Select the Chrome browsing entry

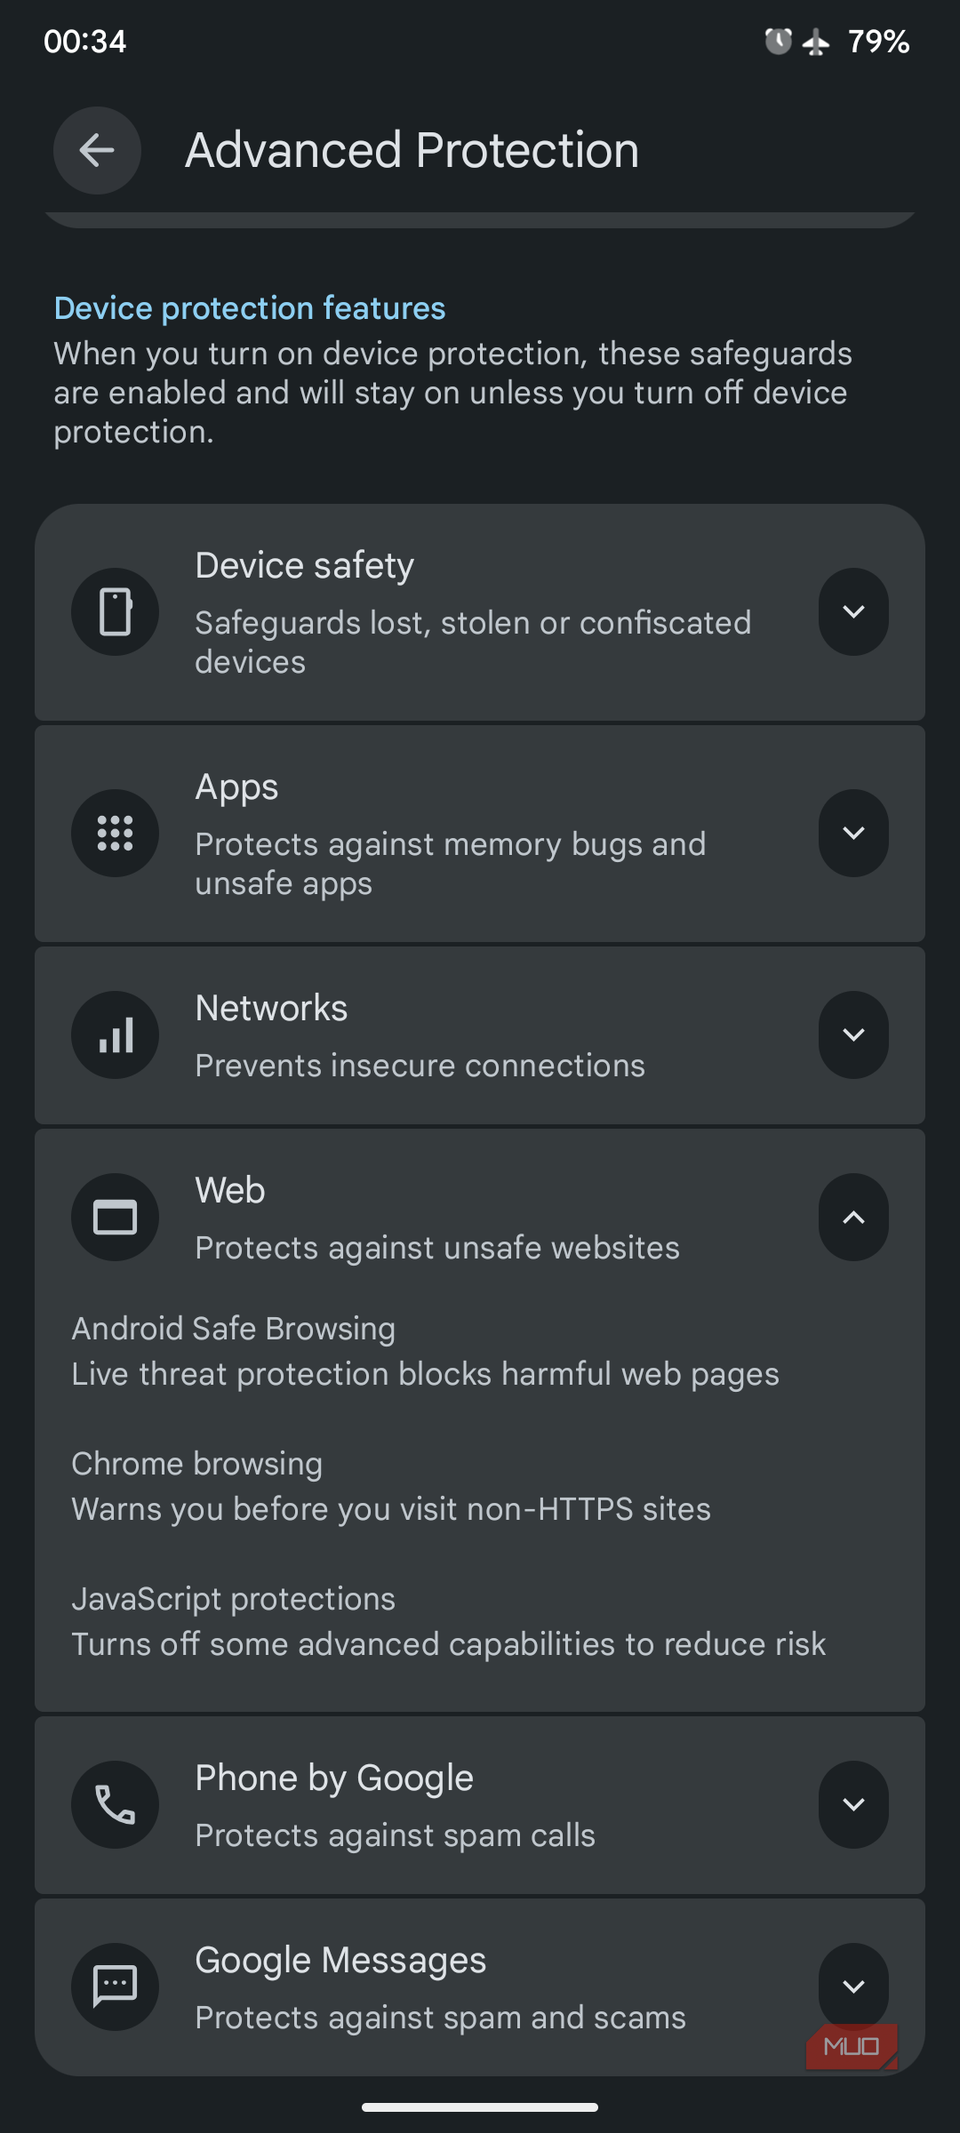tap(391, 1486)
